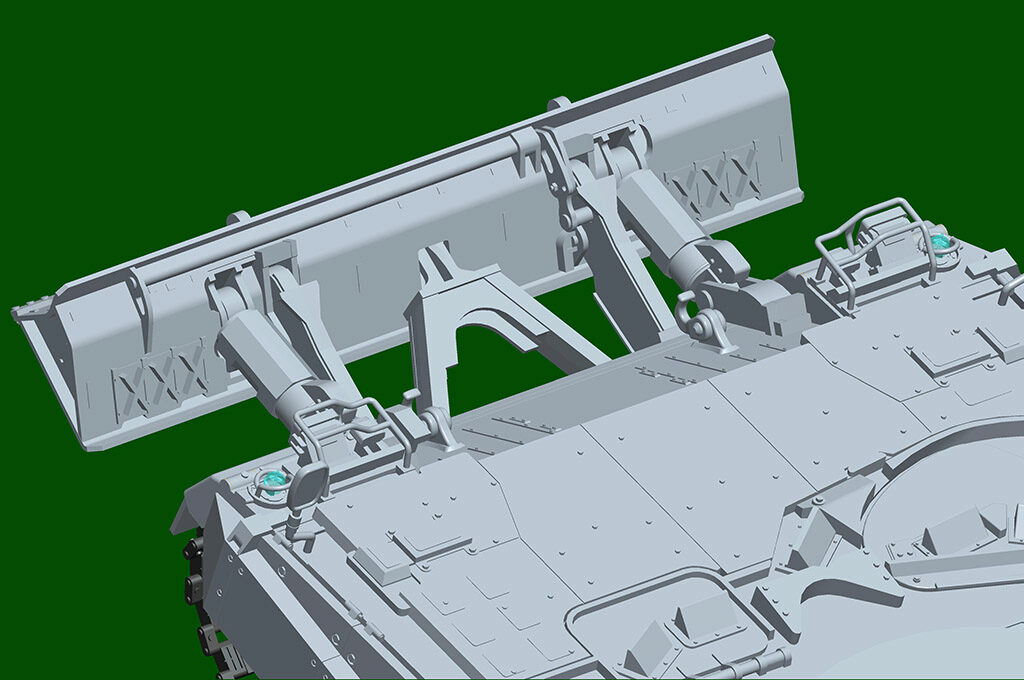The width and height of the screenshot is (1024, 680).
Task: Select the right hydraulic cylinder
Action: point(669,228)
